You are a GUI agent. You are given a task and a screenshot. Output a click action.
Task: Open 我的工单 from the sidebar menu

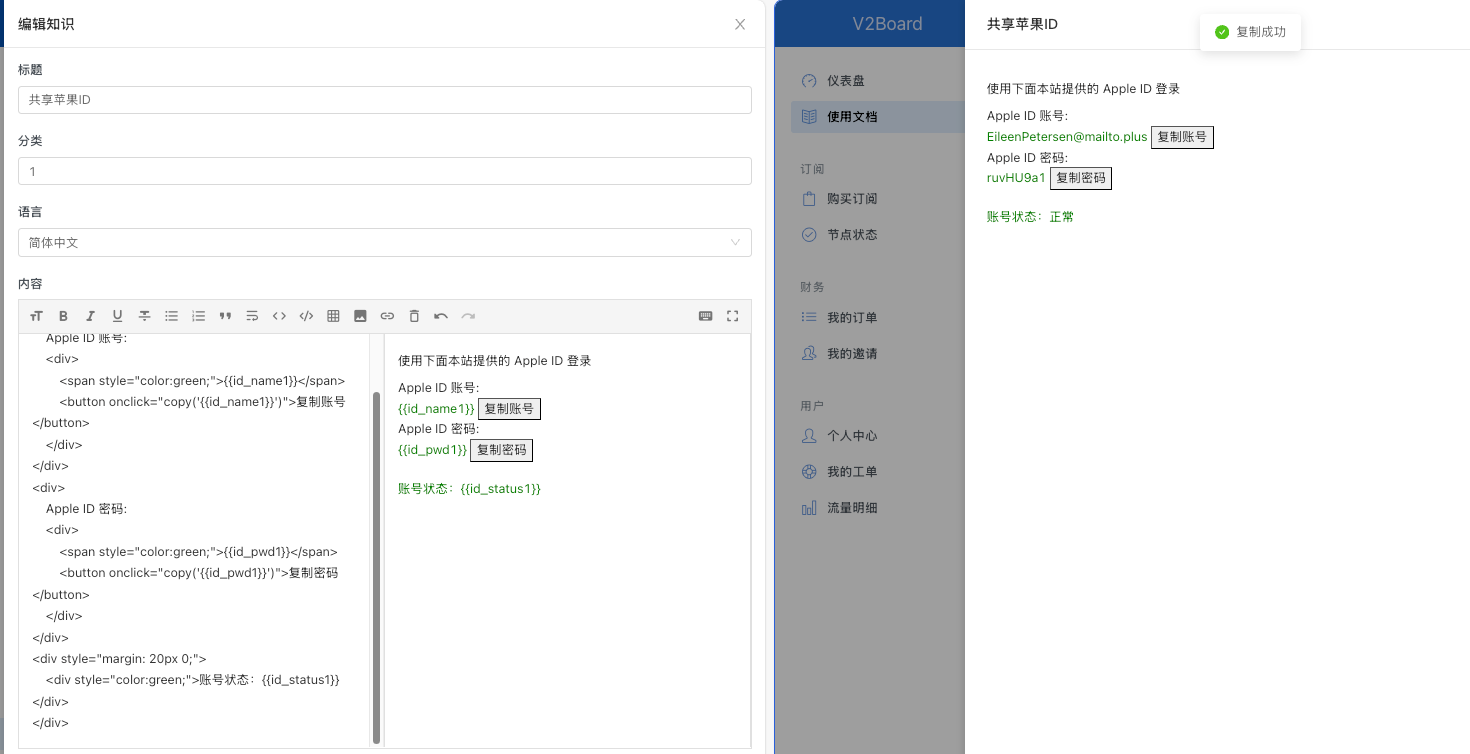point(851,472)
